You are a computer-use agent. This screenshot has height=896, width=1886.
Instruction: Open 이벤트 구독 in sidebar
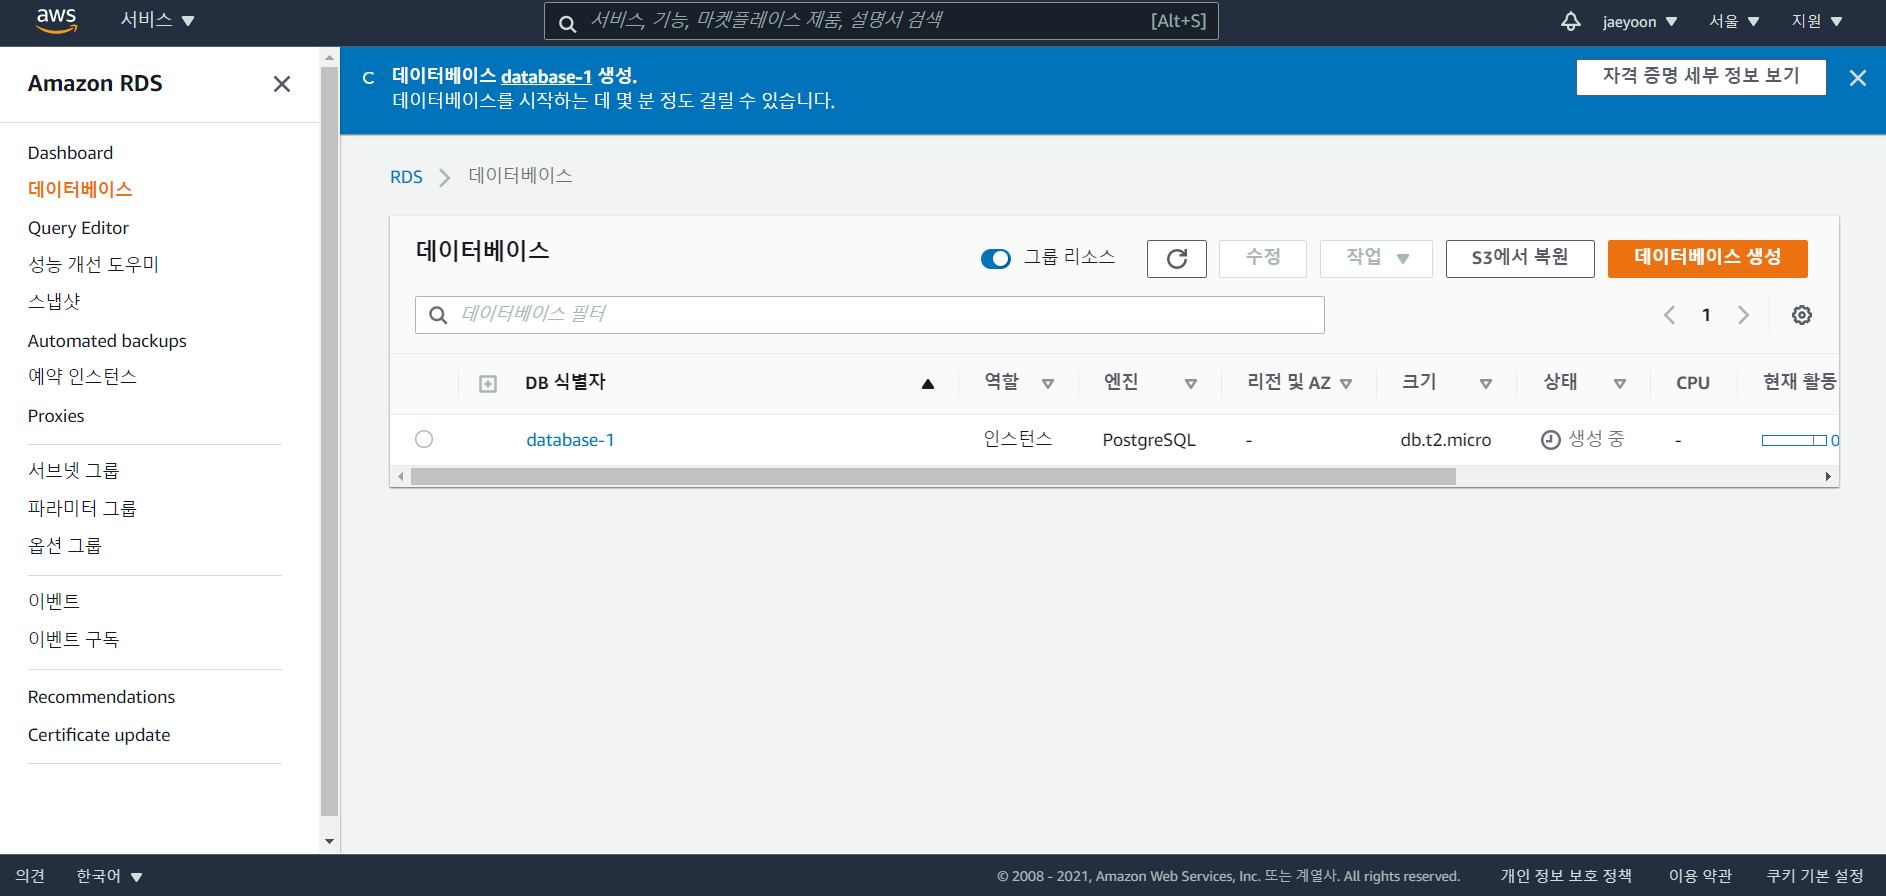point(73,640)
